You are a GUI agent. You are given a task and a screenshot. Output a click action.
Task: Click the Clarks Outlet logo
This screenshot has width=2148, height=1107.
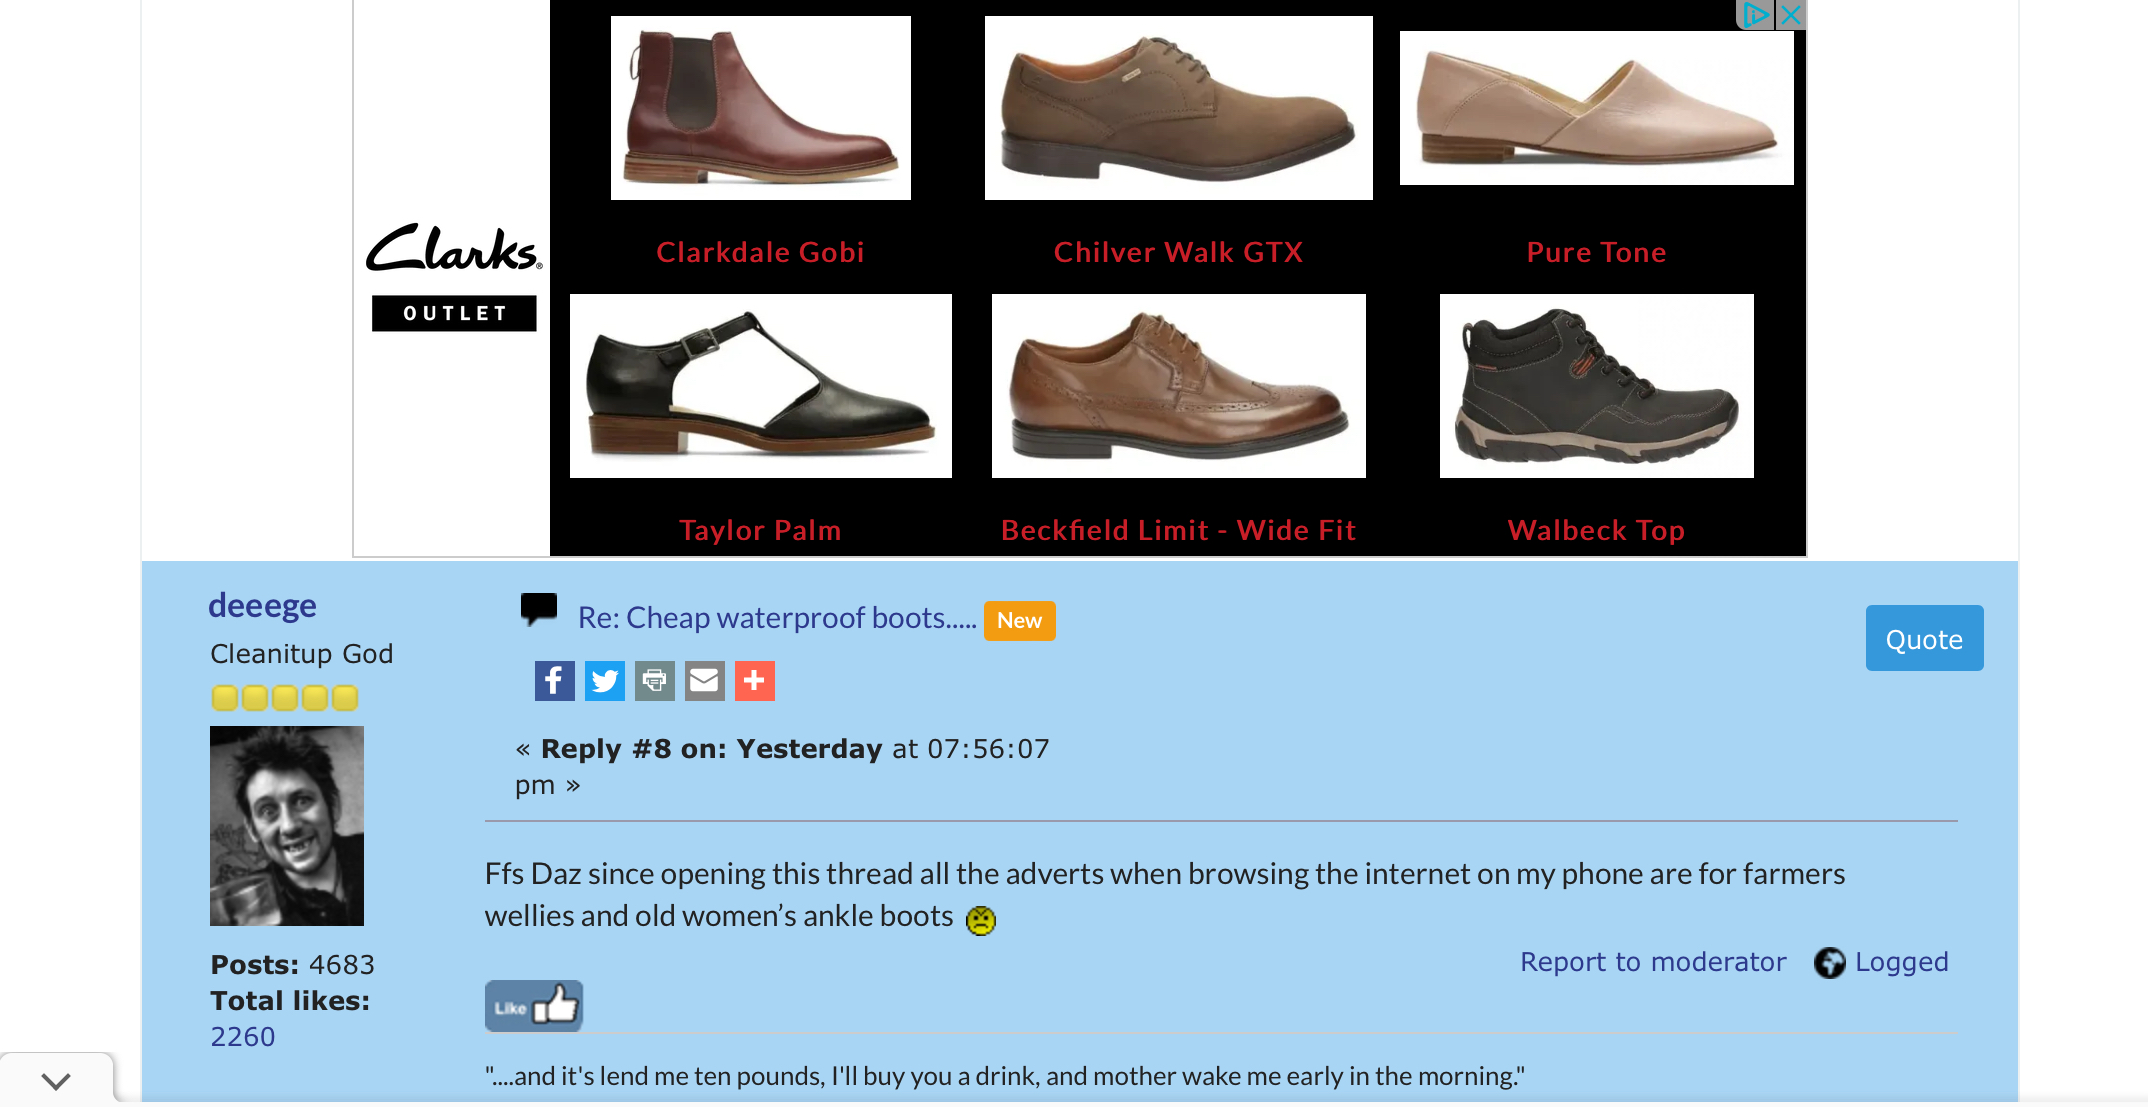tap(454, 277)
